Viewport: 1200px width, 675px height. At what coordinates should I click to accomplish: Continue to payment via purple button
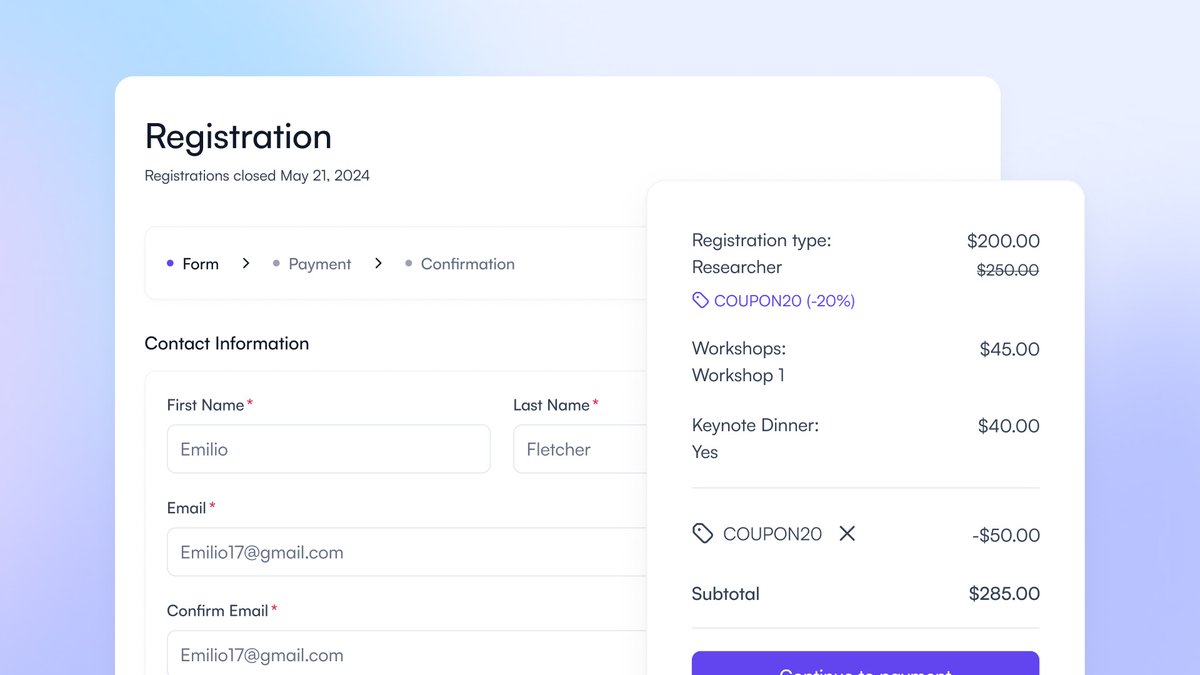866,663
